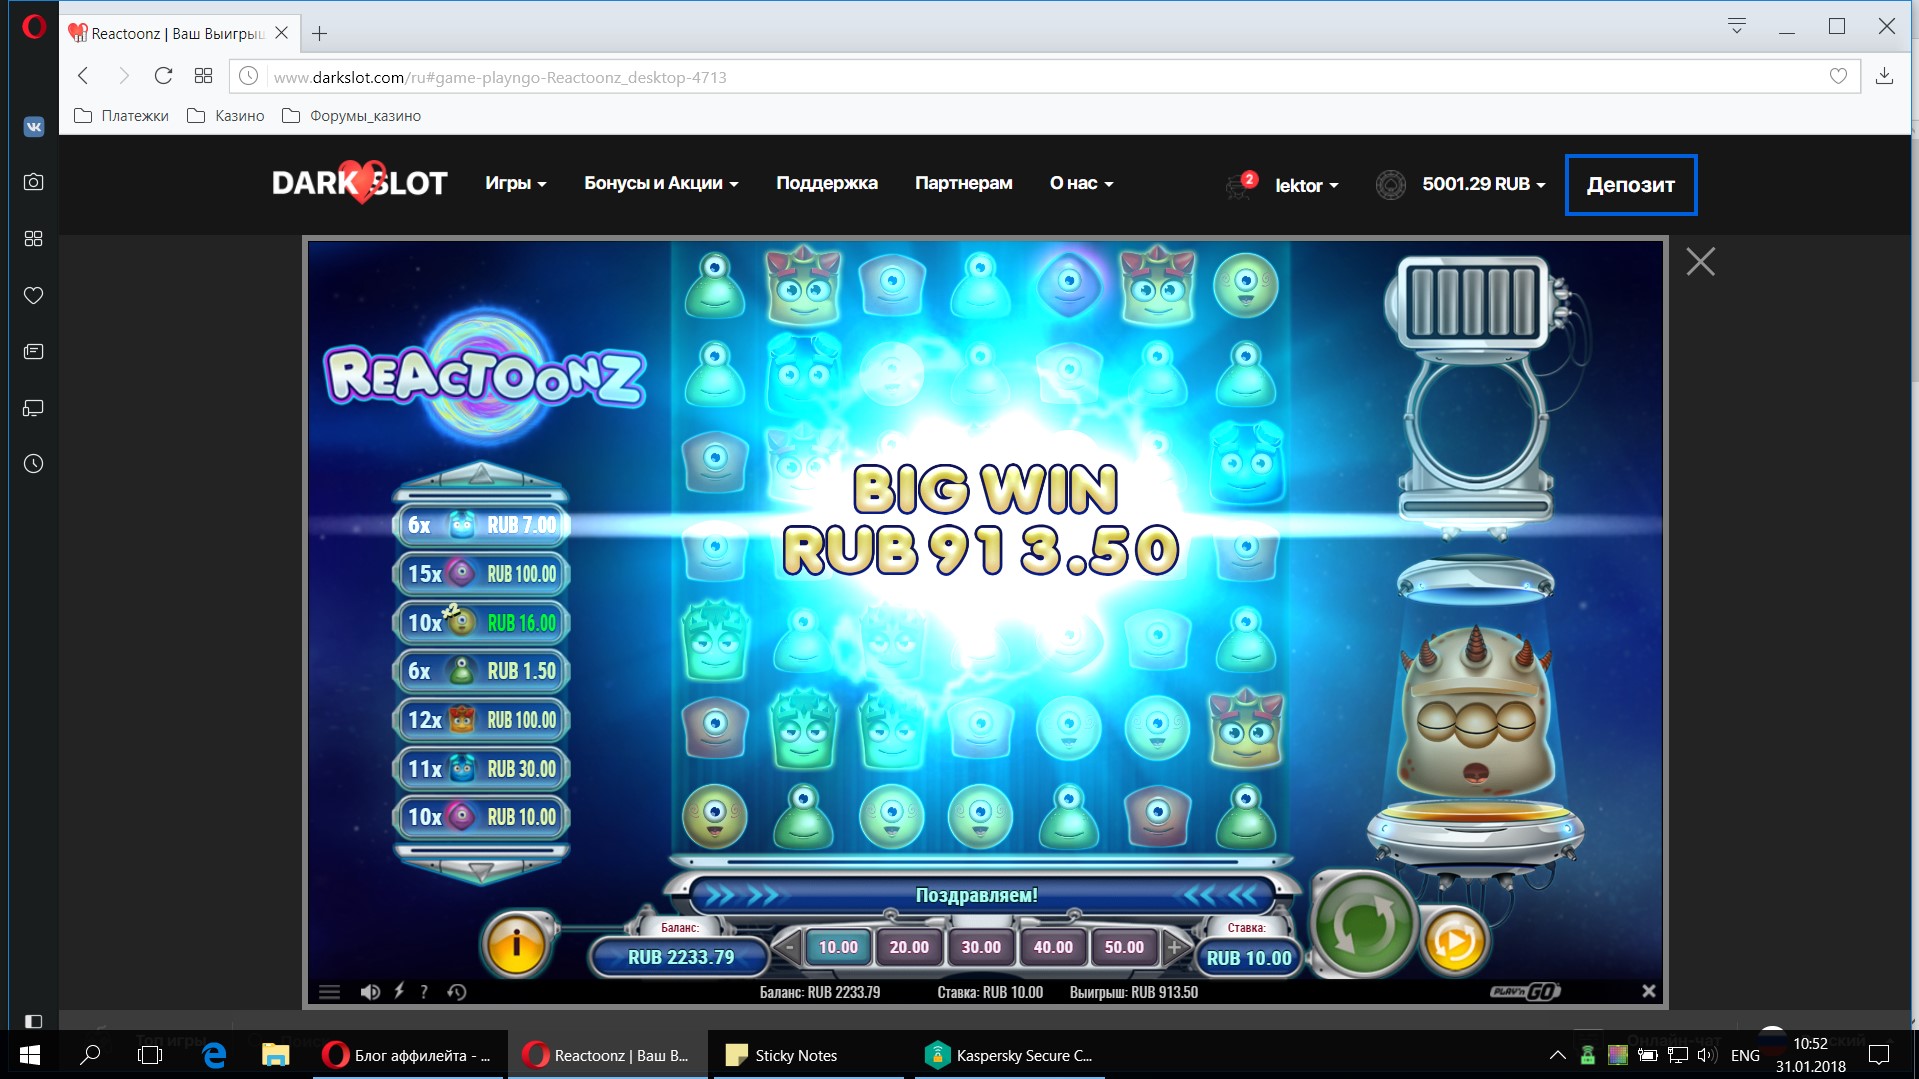The width and height of the screenshot is (1919, 1079).
Task: Open Windows taskbar search
Action: [90, 1055]
